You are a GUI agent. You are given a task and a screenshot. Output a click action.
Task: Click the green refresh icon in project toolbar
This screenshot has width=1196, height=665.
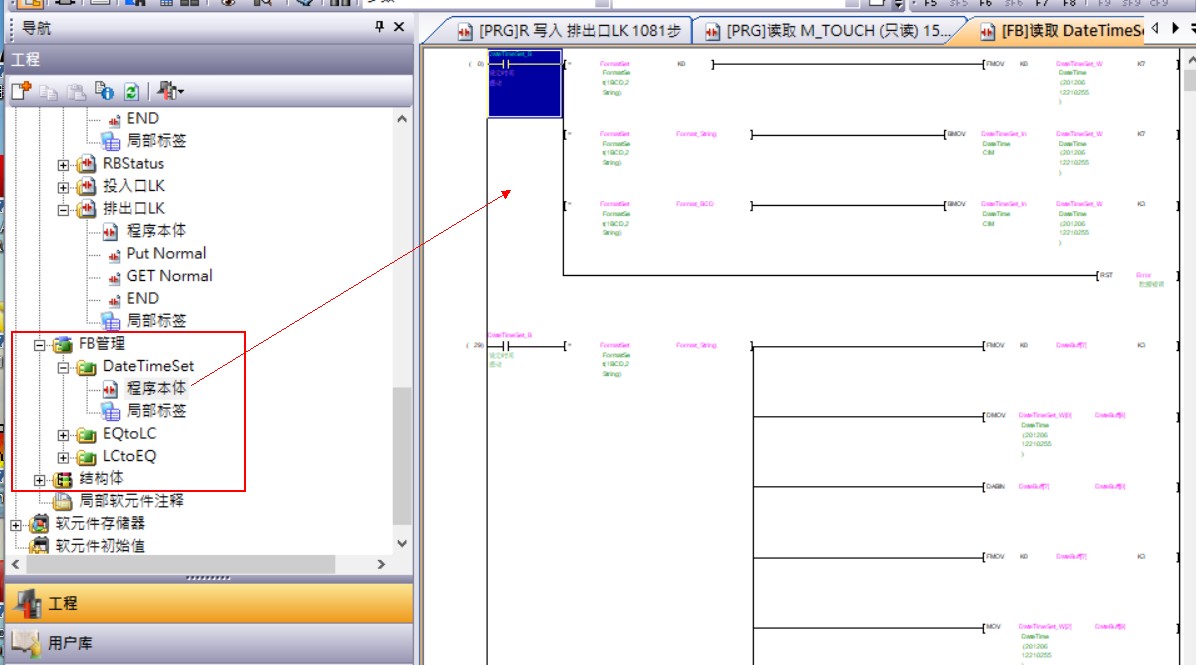point(131,92)
